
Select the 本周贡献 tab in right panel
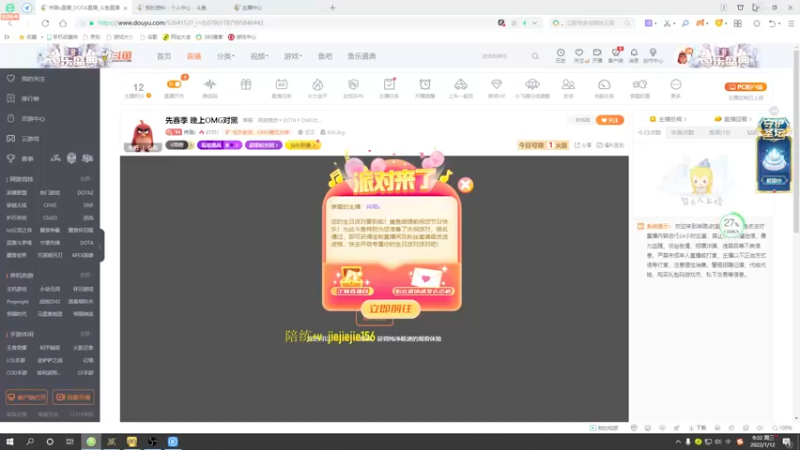tap(682, 132)
